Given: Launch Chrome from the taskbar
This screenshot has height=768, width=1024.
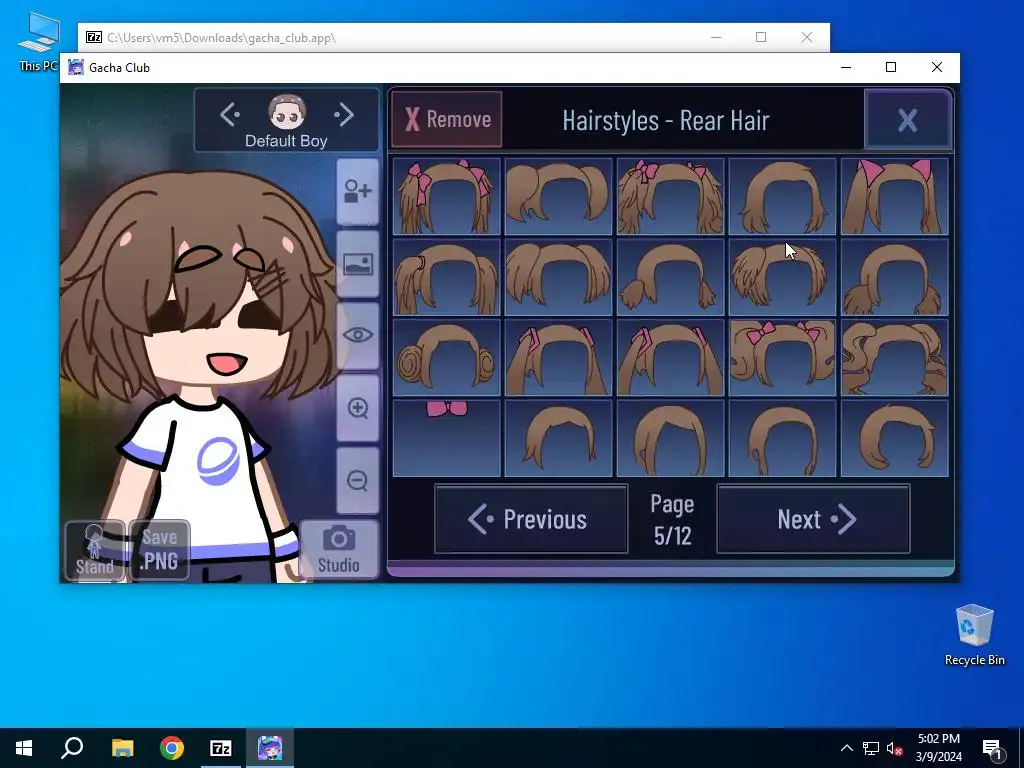Looking at the screenshot, I should pos(172,748).
